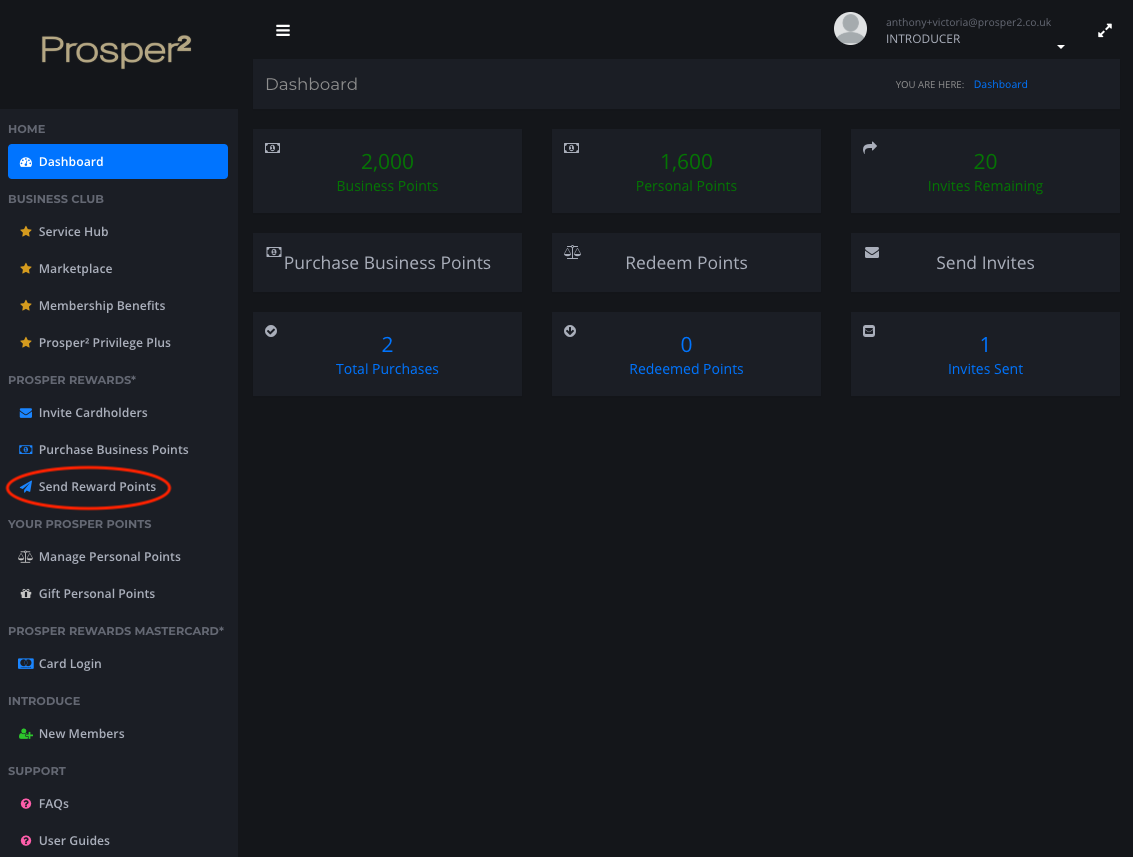Open Send Reward Points
This screenshot has height=857, width=1133.
97,486
